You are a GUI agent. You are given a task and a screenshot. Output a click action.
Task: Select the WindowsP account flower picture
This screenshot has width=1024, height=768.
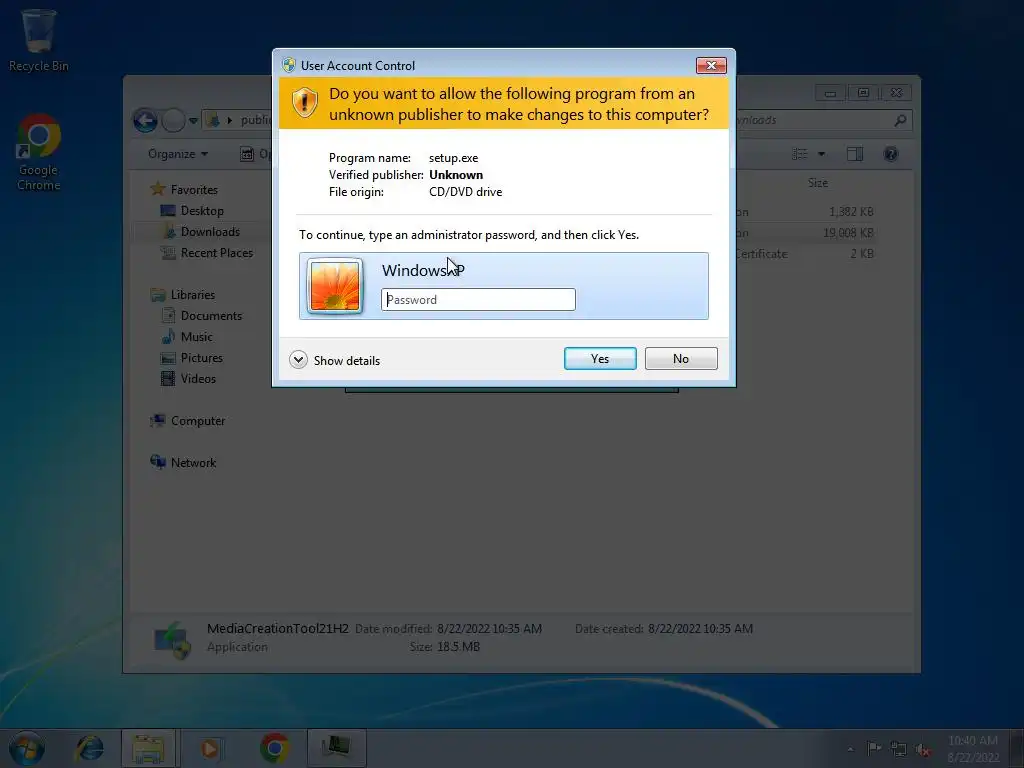point(335,286)
